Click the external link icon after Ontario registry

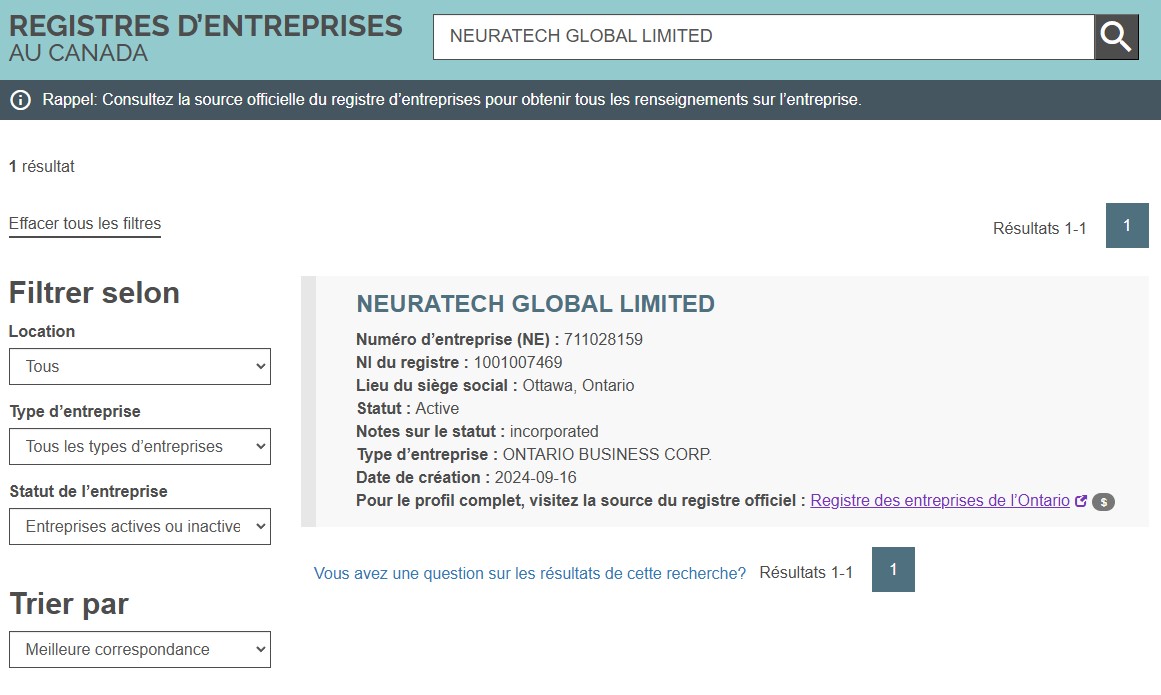(1080, 501)
